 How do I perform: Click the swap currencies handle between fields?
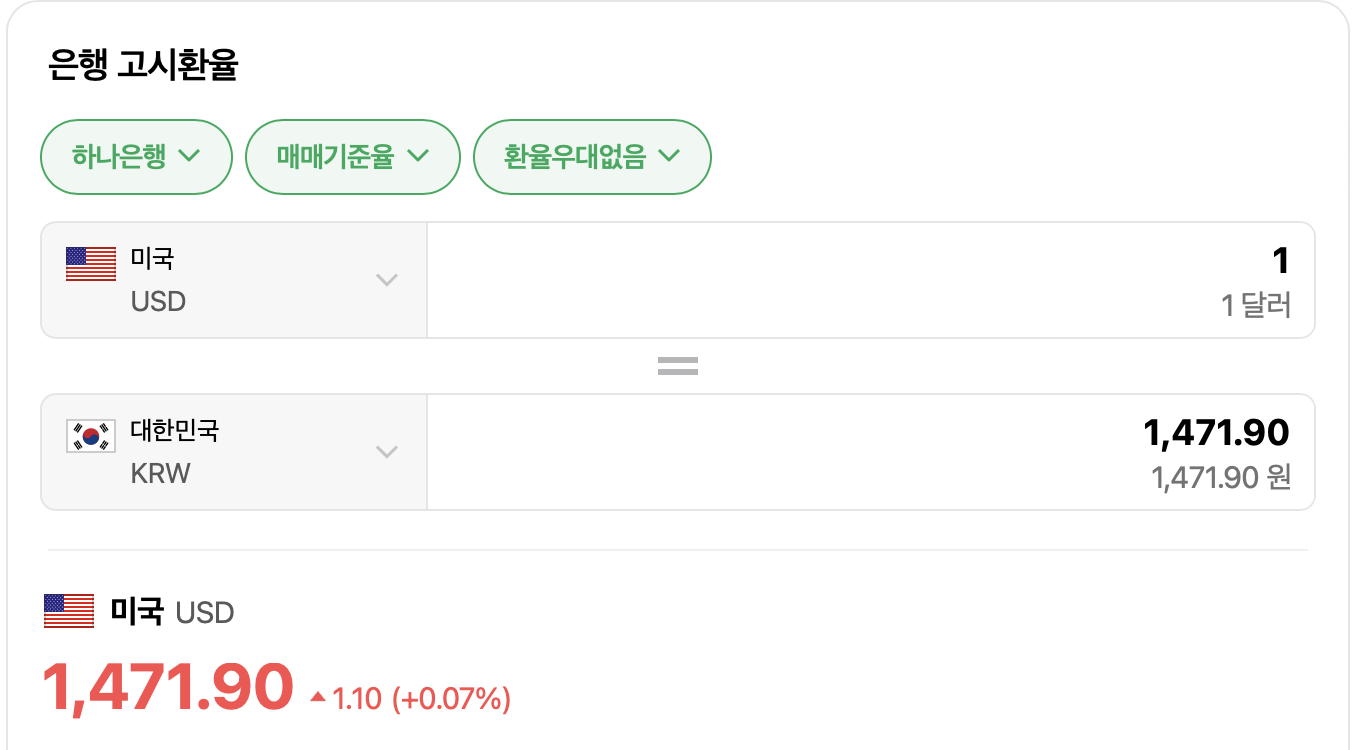click(677, 366)
